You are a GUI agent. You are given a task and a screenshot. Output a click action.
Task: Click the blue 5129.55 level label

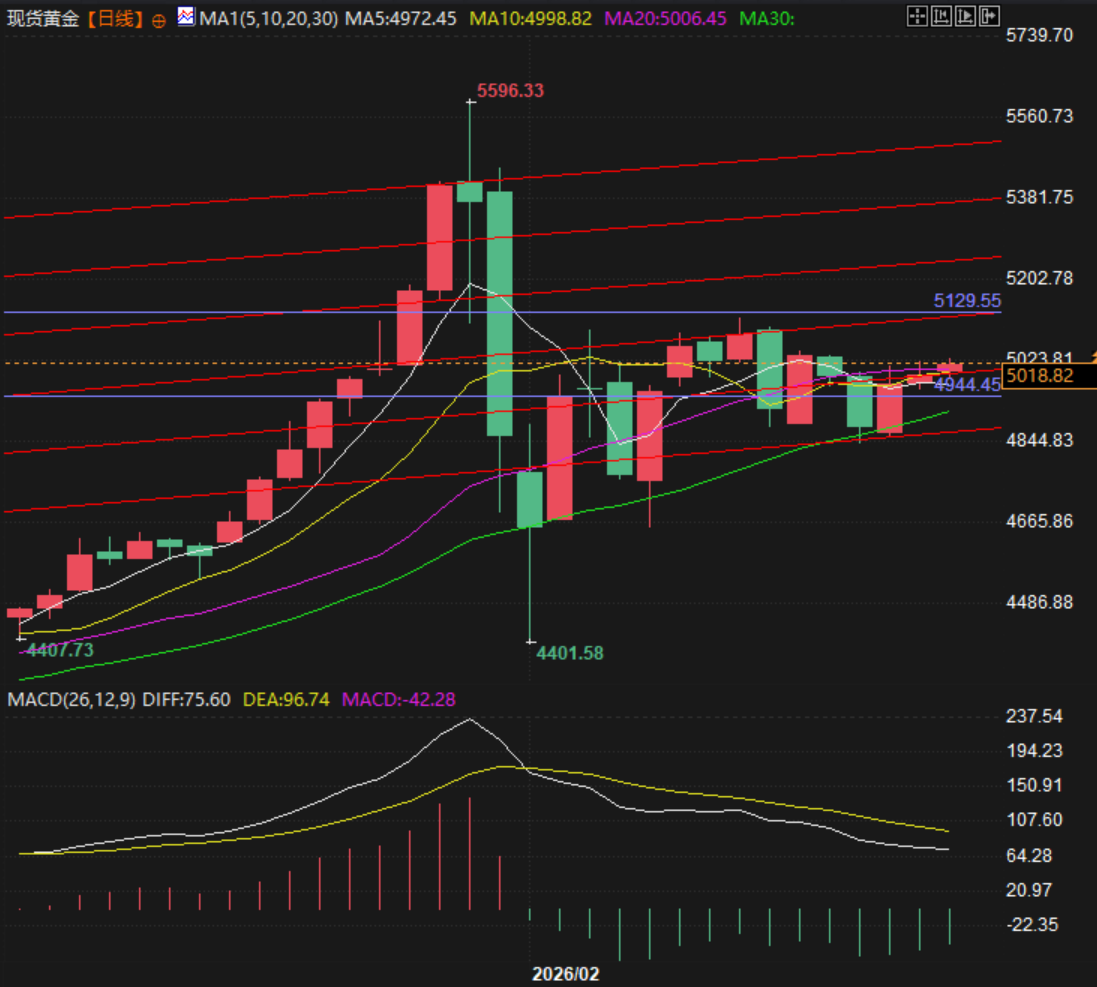click(x=967, y=301)
